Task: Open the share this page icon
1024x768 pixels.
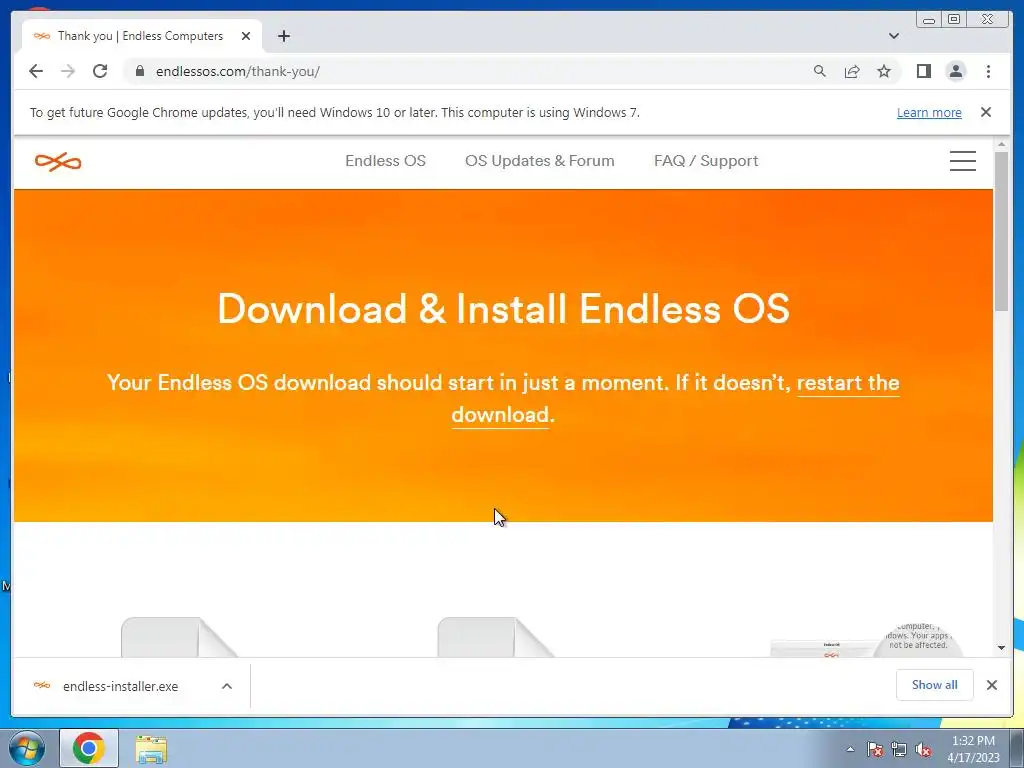Action: click(852, 71)
